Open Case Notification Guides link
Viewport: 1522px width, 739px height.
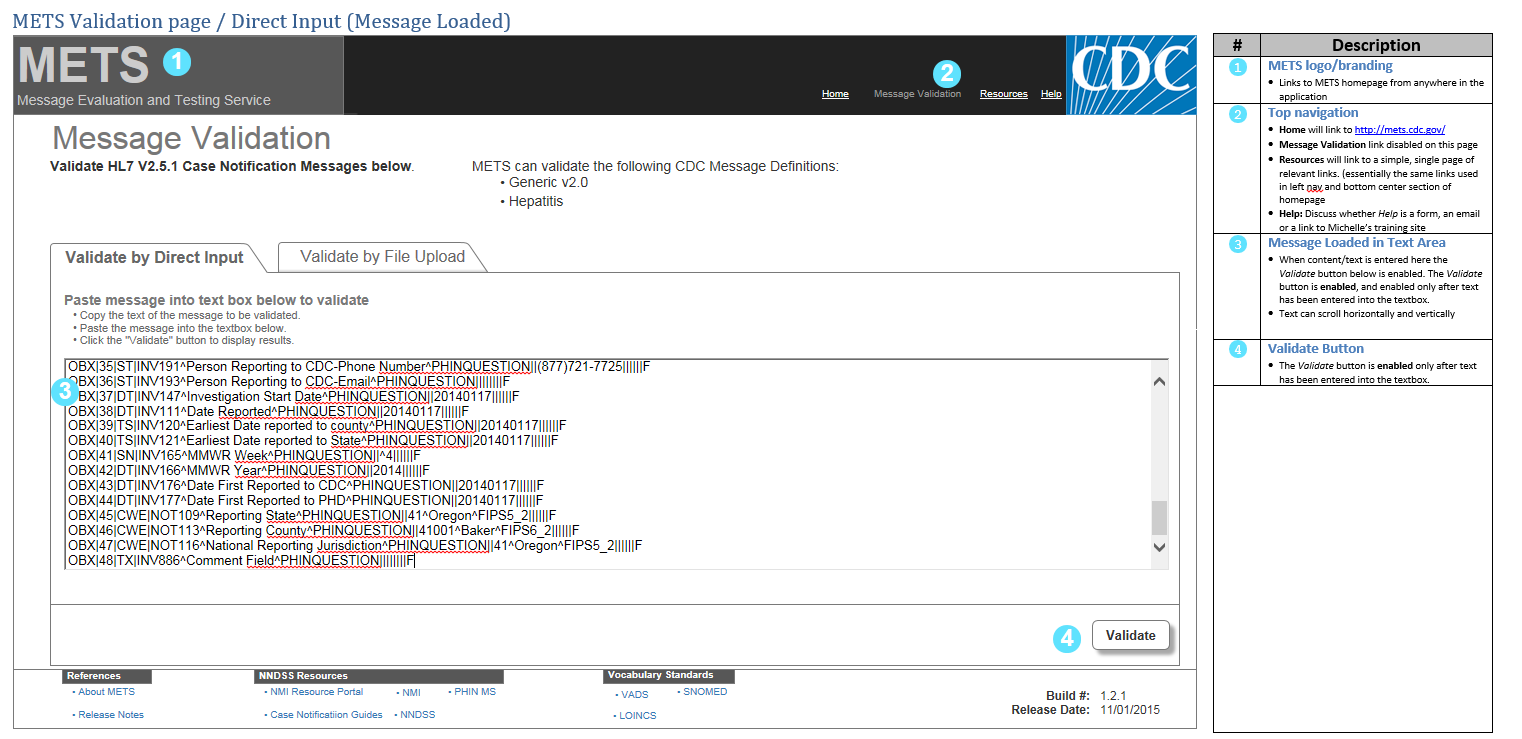coord(326,715)
